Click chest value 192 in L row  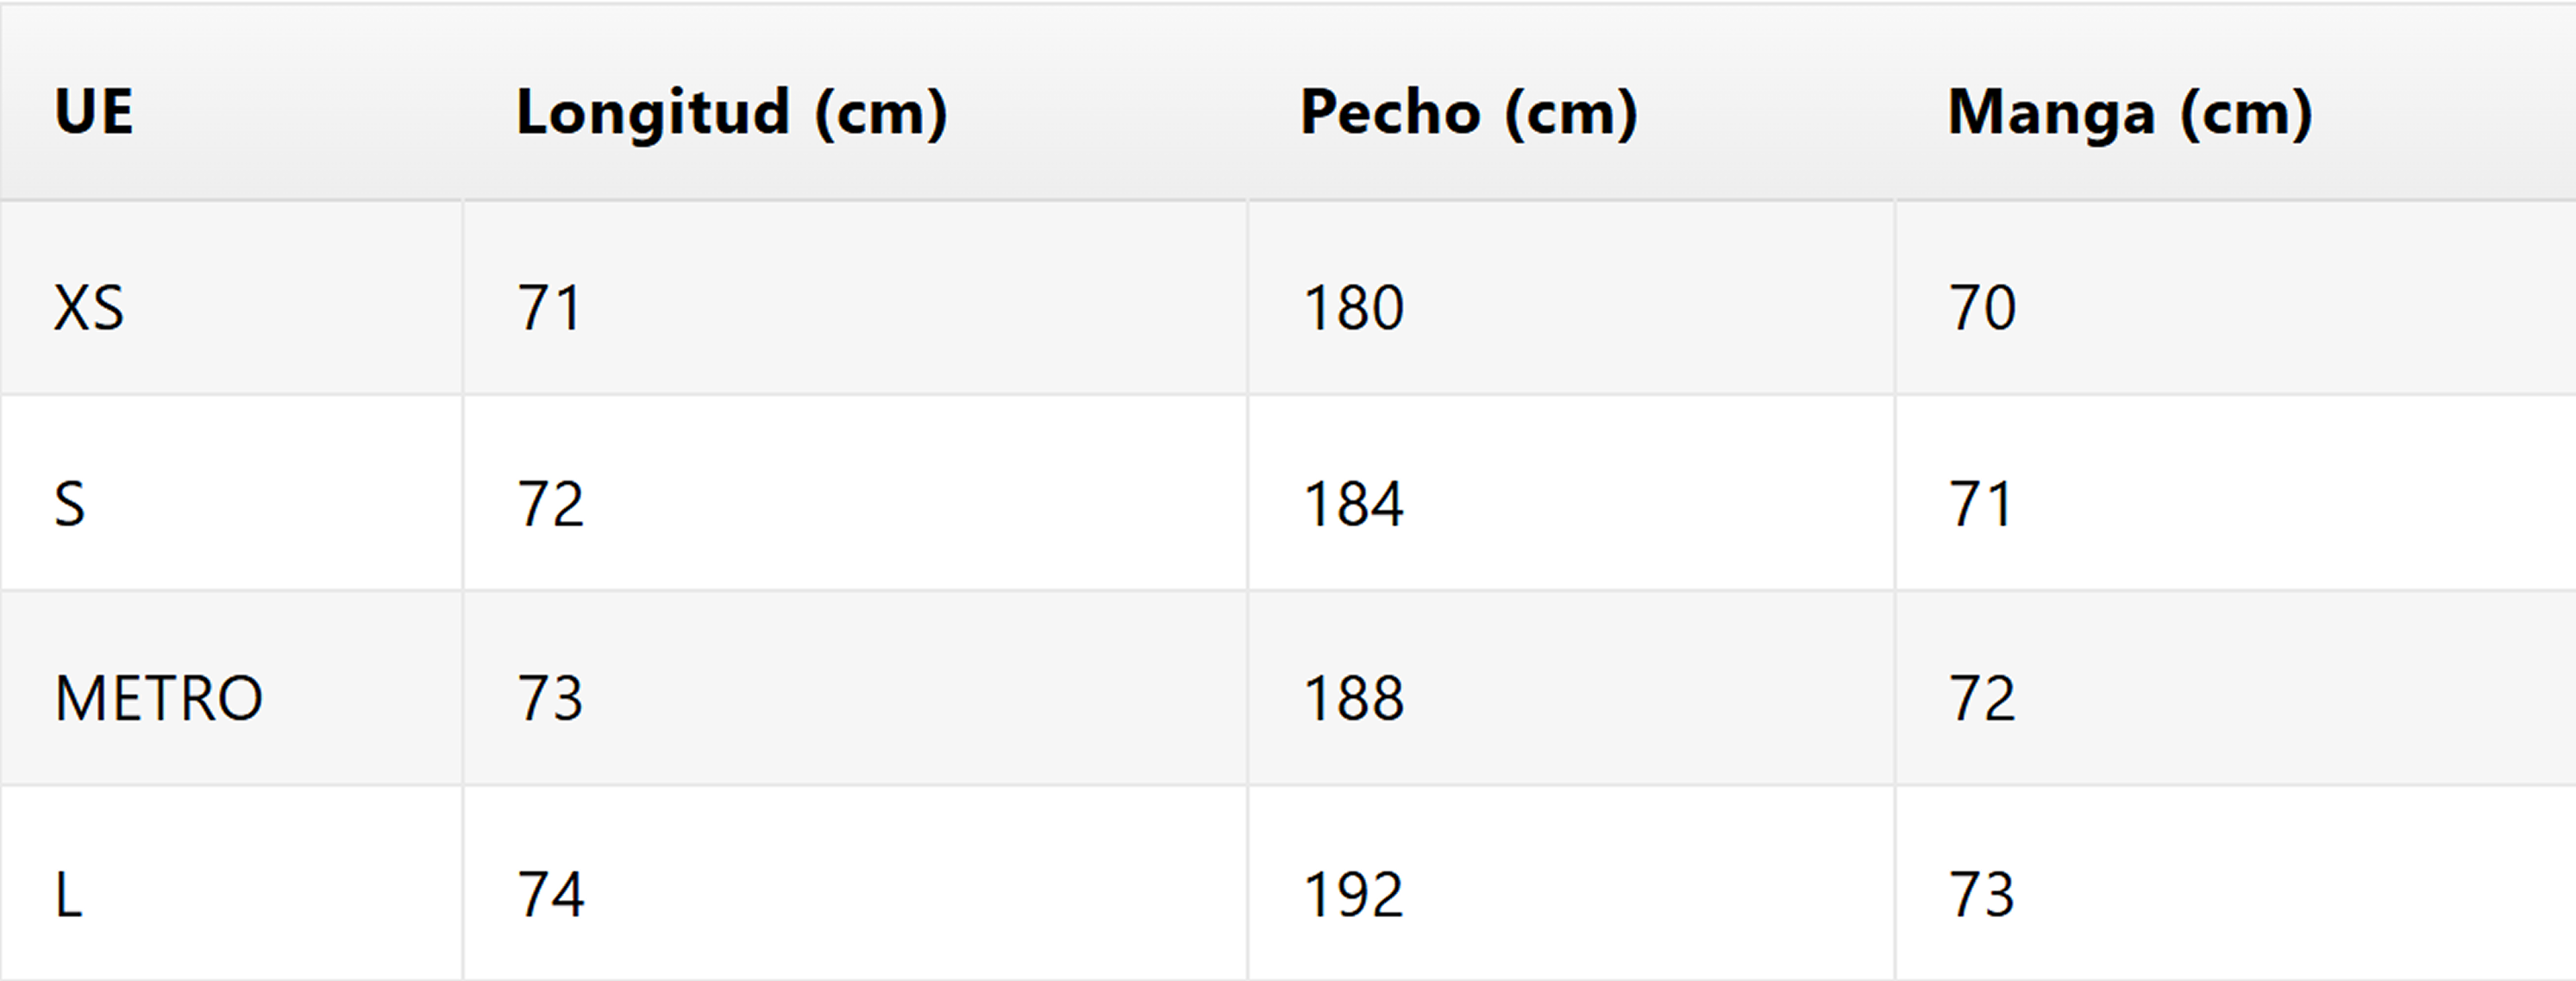(1353, 894)
